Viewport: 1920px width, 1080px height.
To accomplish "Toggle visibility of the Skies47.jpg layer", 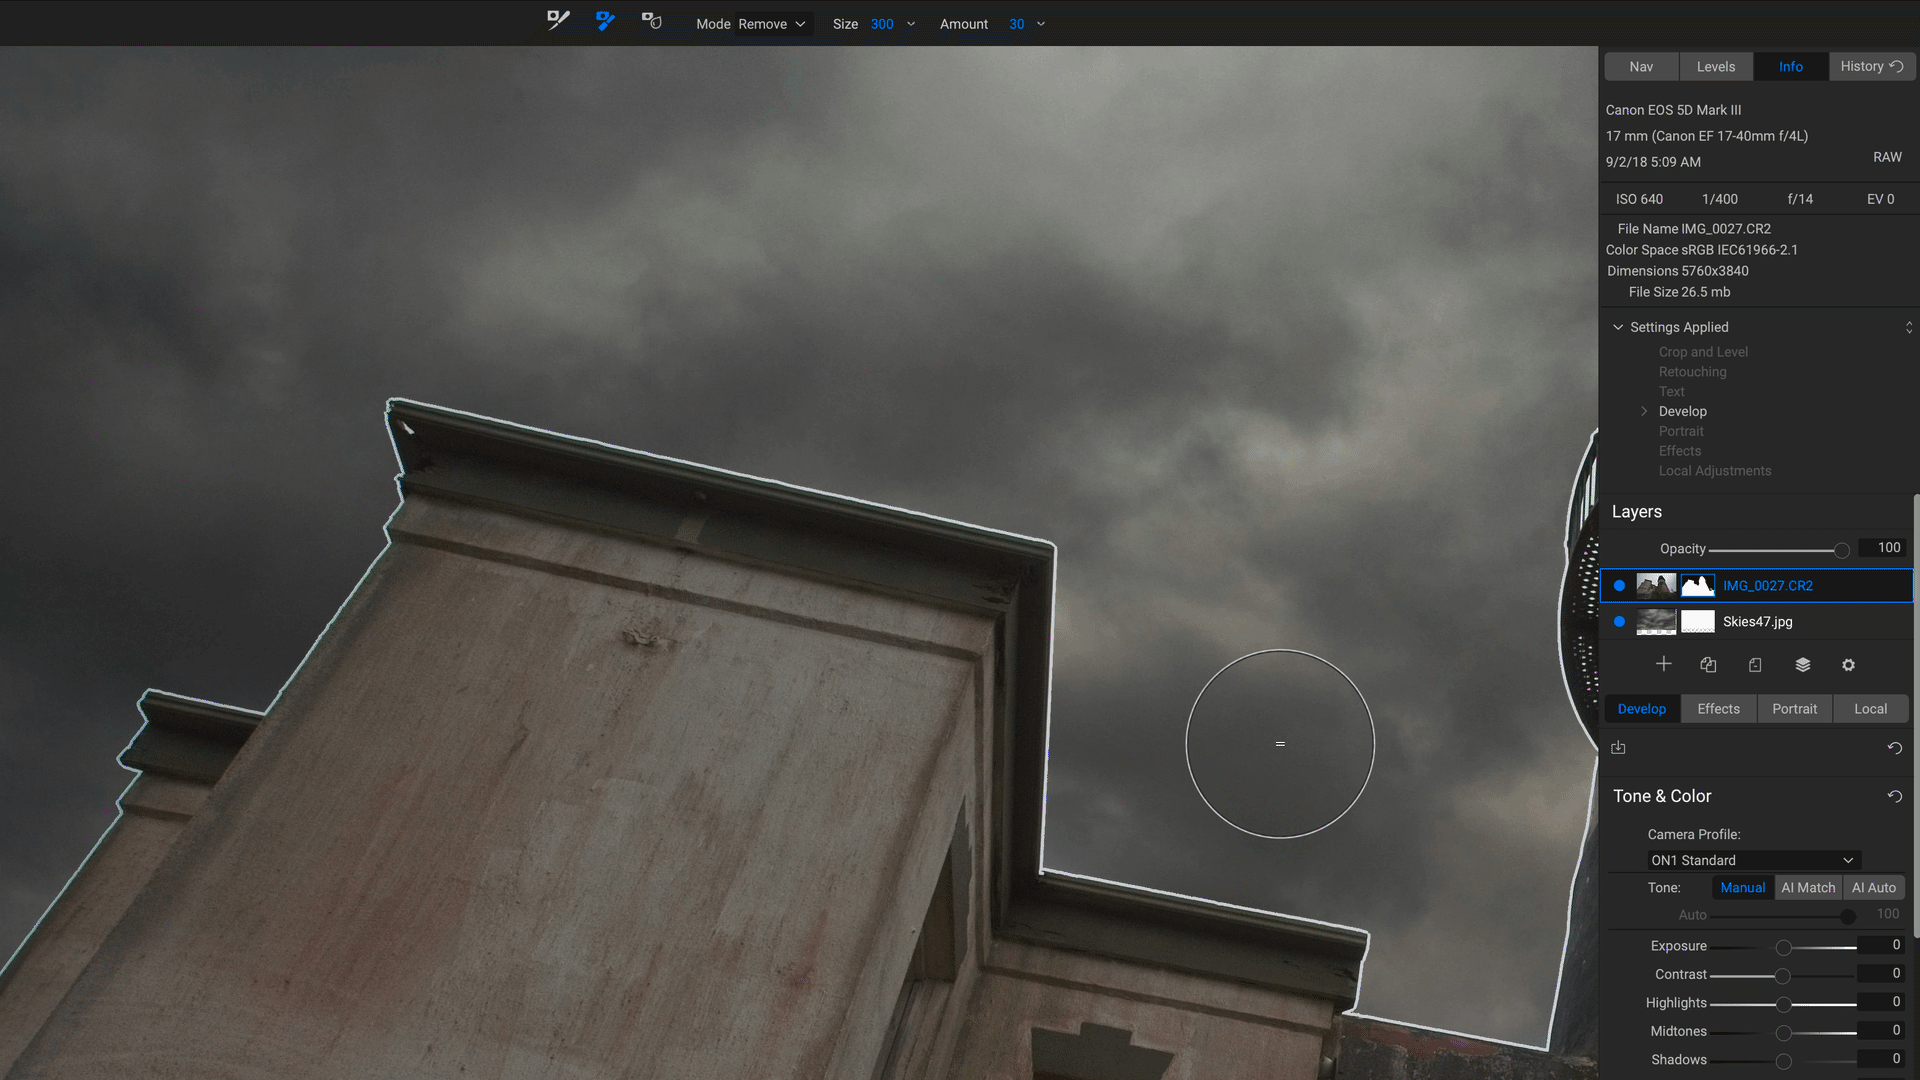I will click(1619, 622).
